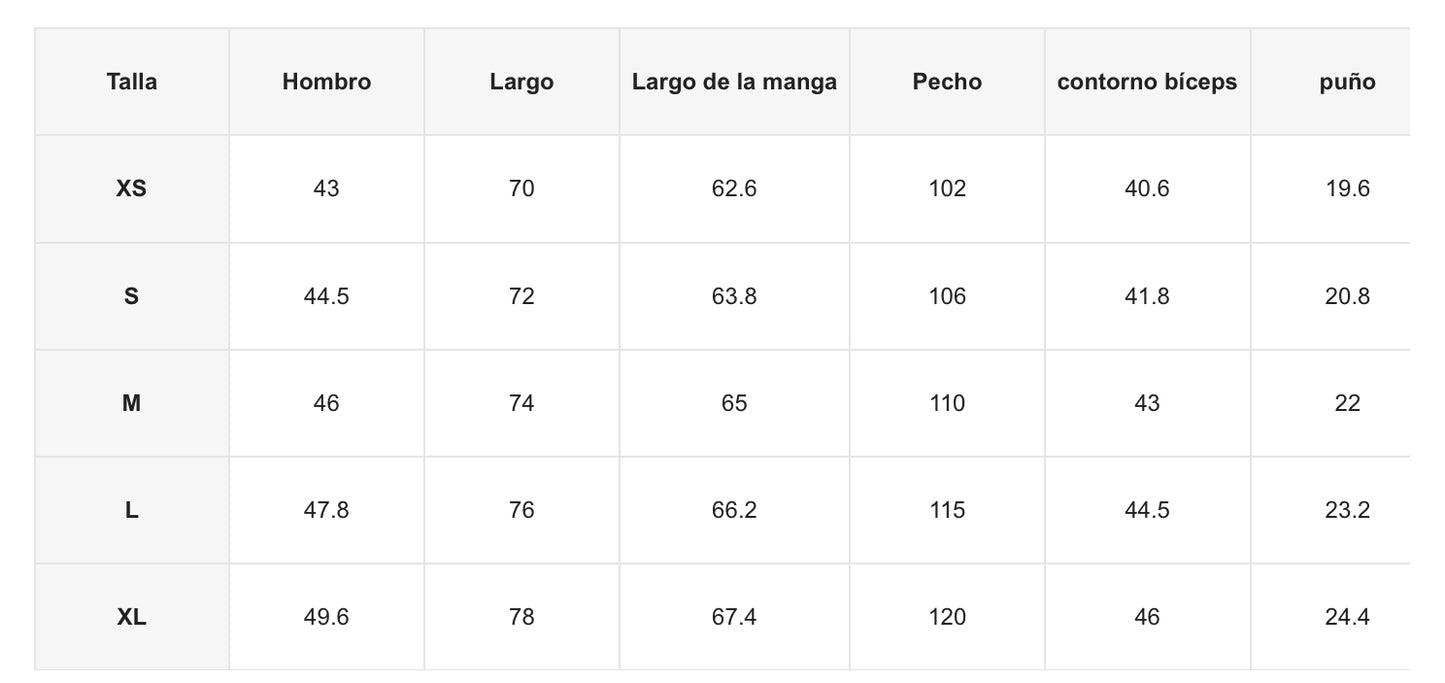This screenshot has height=683, width=1445.
Task: Select the XL sleeve length value 67.4
Action: click(x=734, y=617)
